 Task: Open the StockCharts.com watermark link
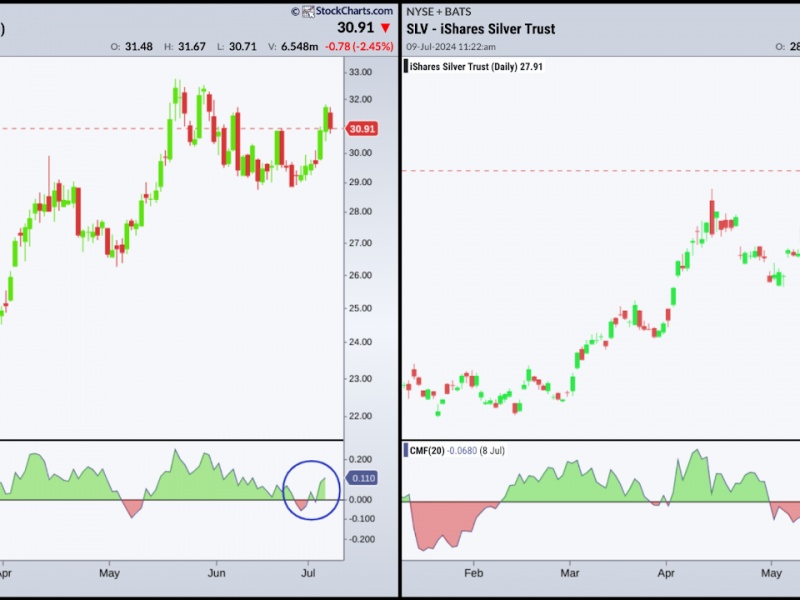(x=354, y=11)
